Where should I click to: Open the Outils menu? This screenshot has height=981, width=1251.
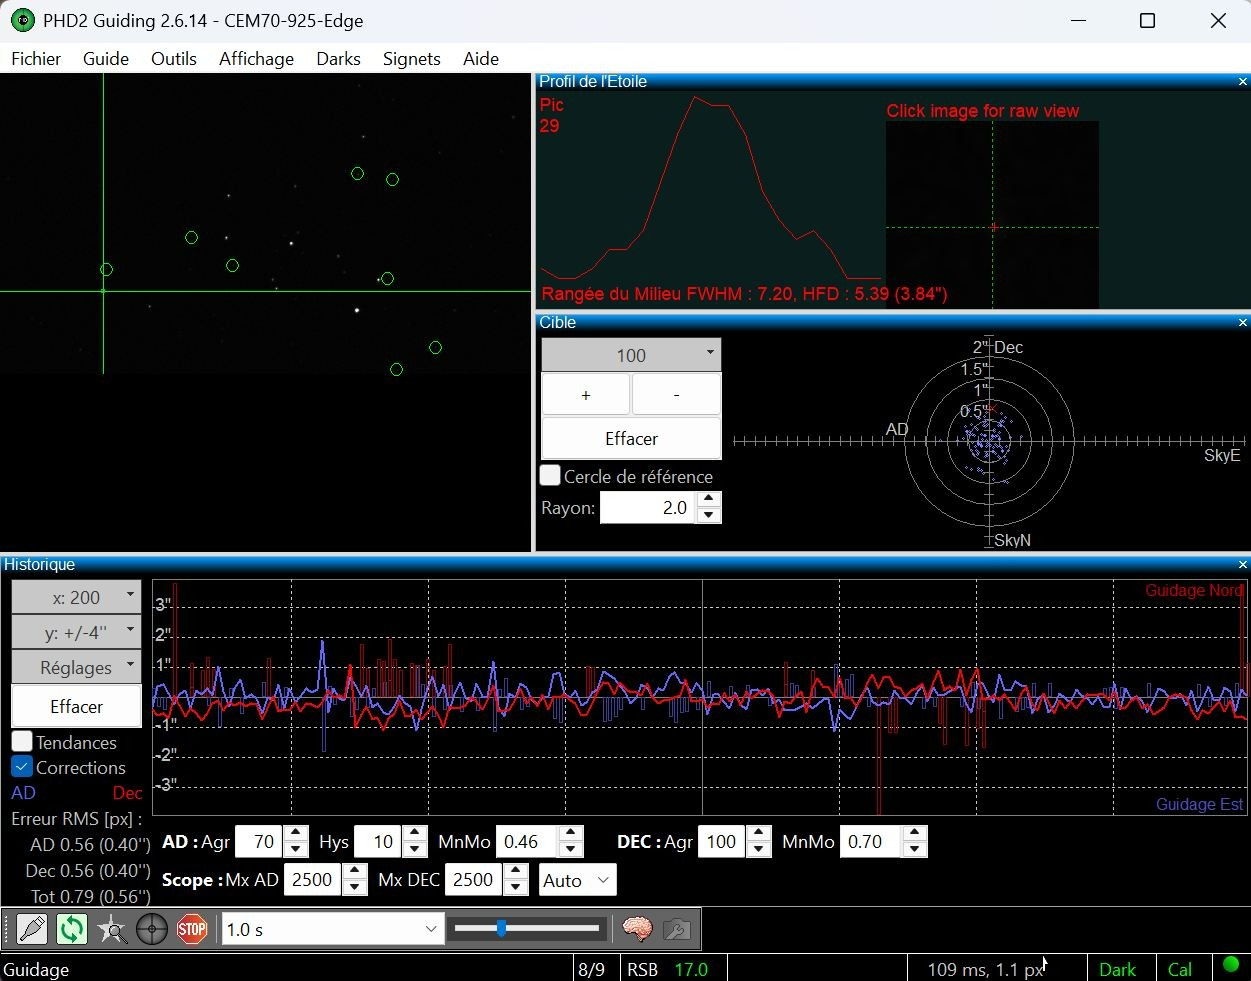click(x=173, y=59)
